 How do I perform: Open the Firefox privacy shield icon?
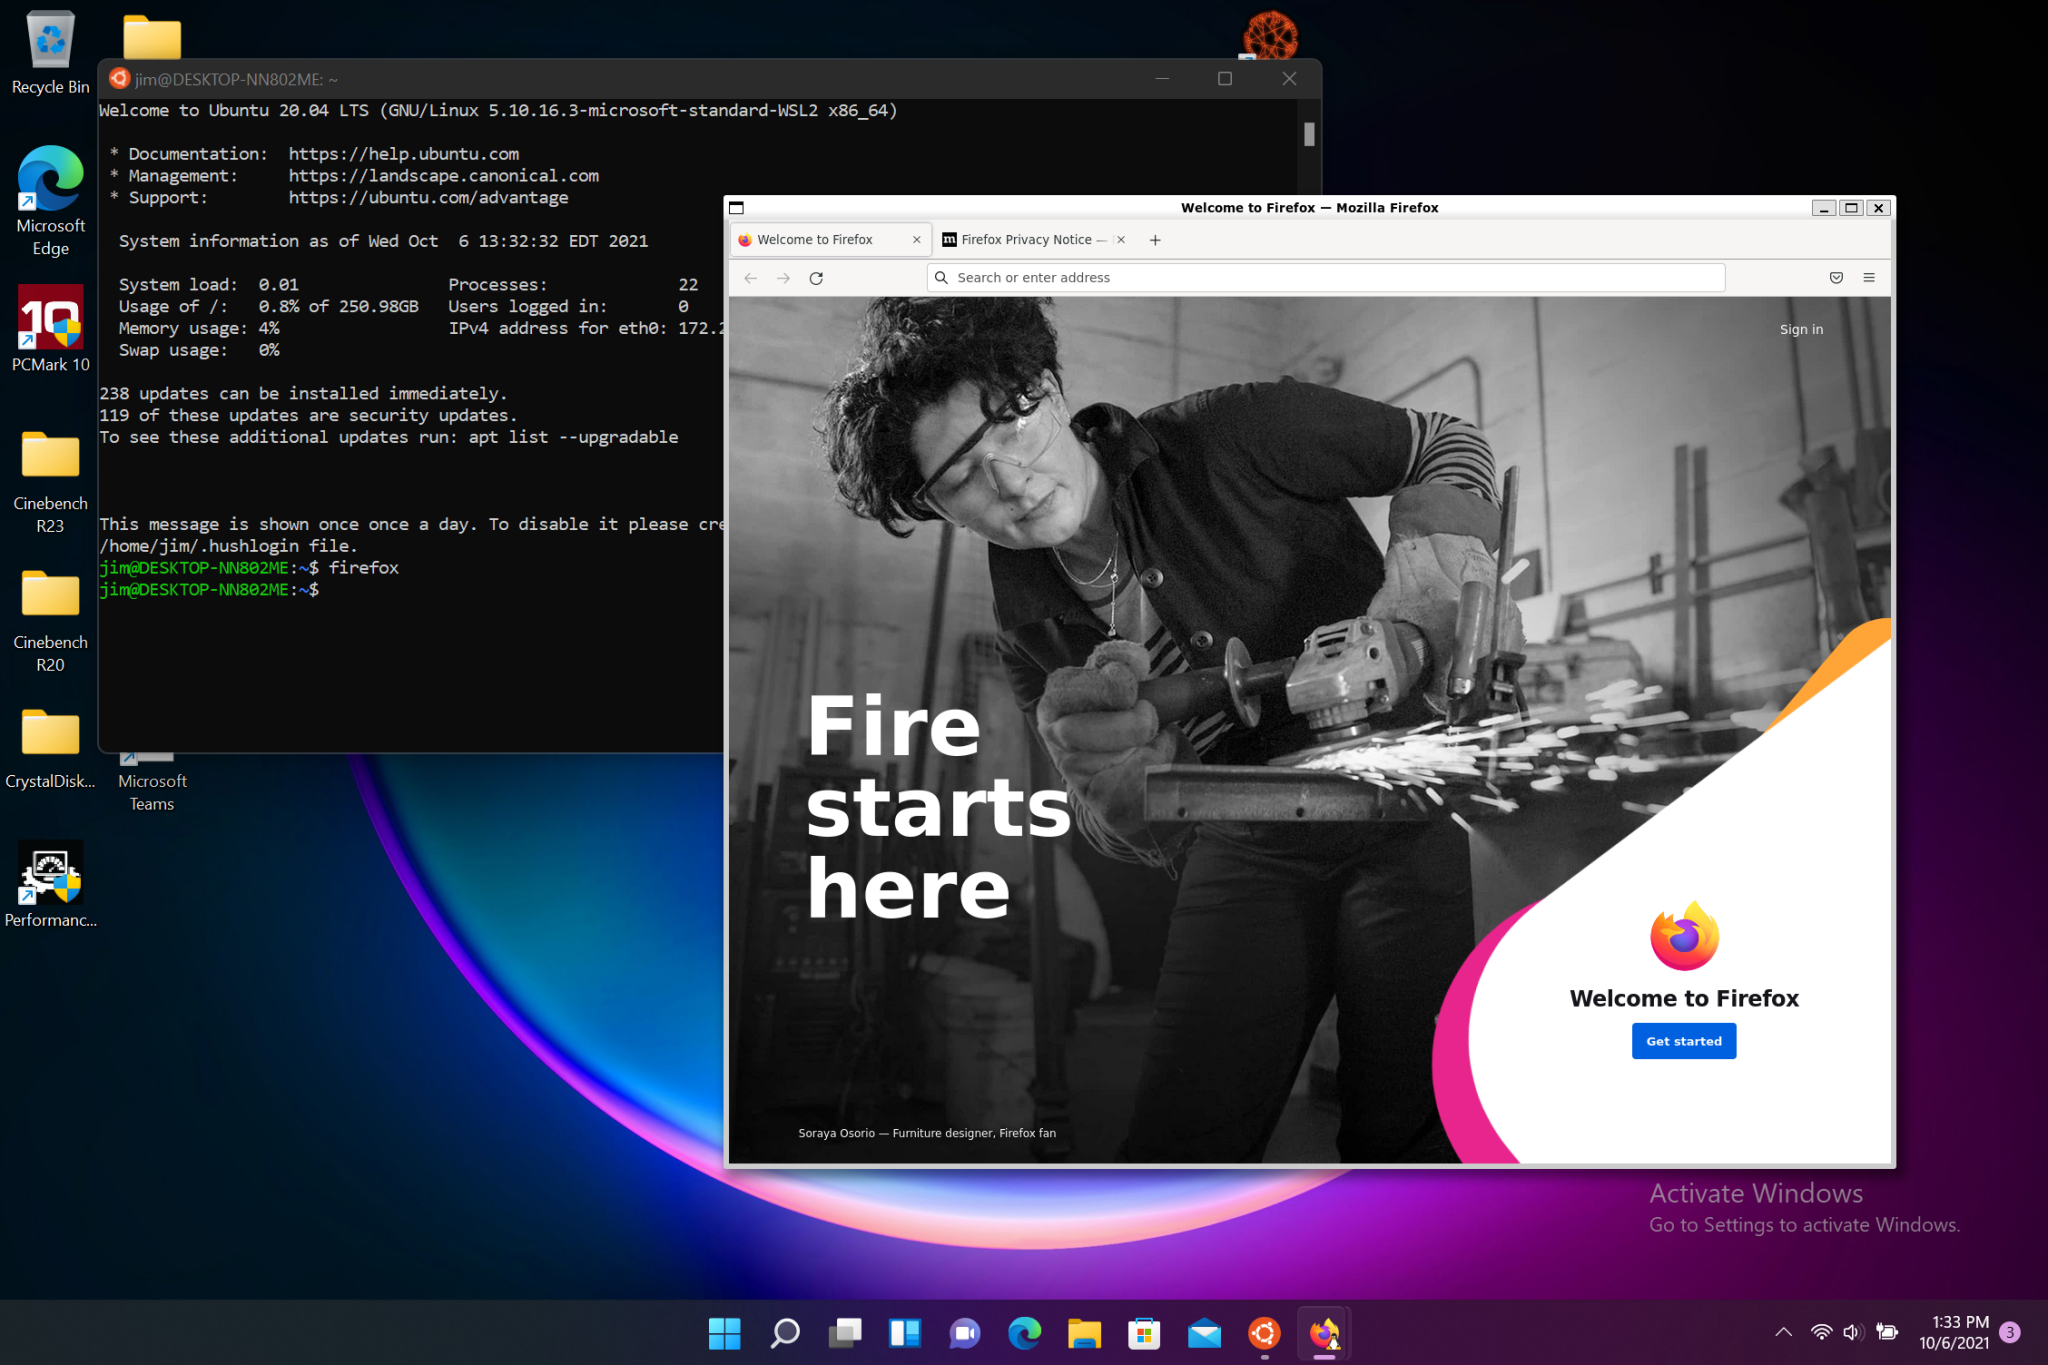point(1836,277)
